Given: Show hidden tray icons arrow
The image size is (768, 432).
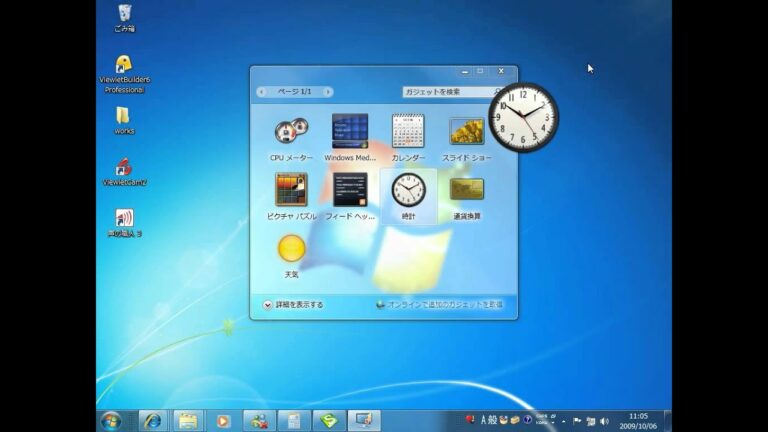Looking at the screenshot, I should (564, 421).
